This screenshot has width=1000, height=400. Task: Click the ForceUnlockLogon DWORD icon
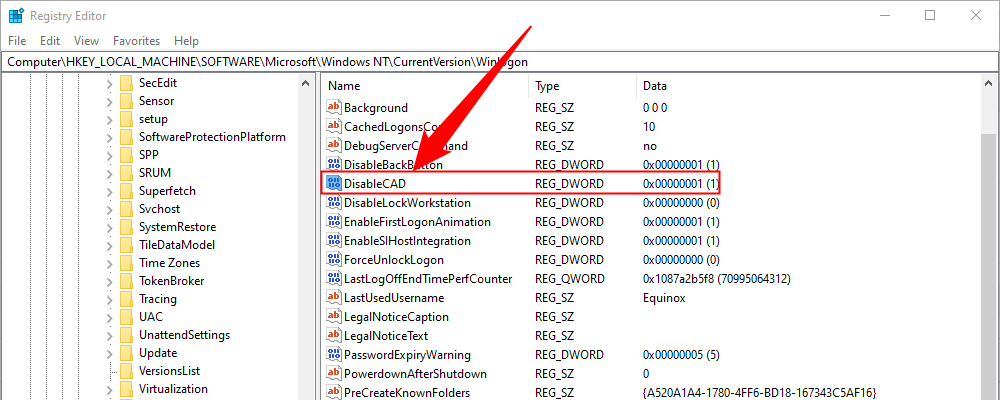click(334, 260)
